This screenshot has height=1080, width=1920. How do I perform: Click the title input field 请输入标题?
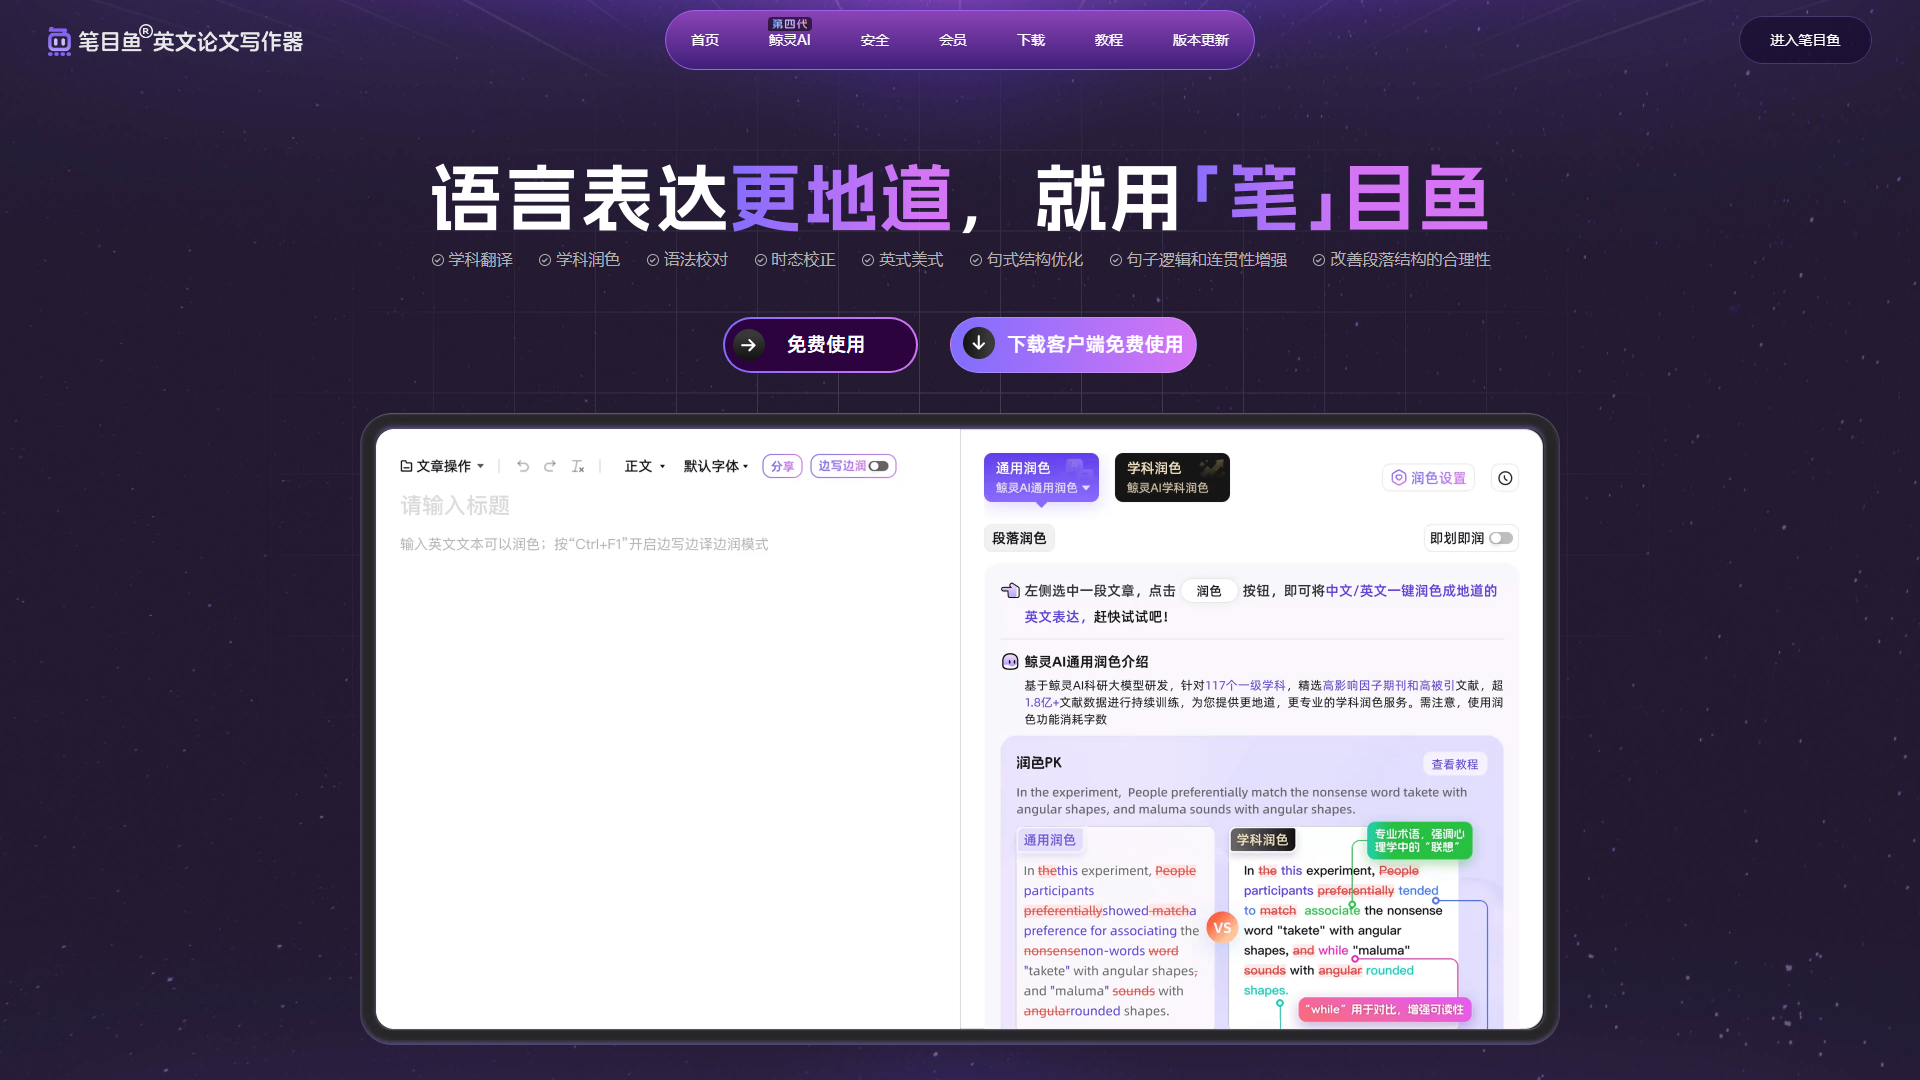pyautogui.click(x=455, y=506)
